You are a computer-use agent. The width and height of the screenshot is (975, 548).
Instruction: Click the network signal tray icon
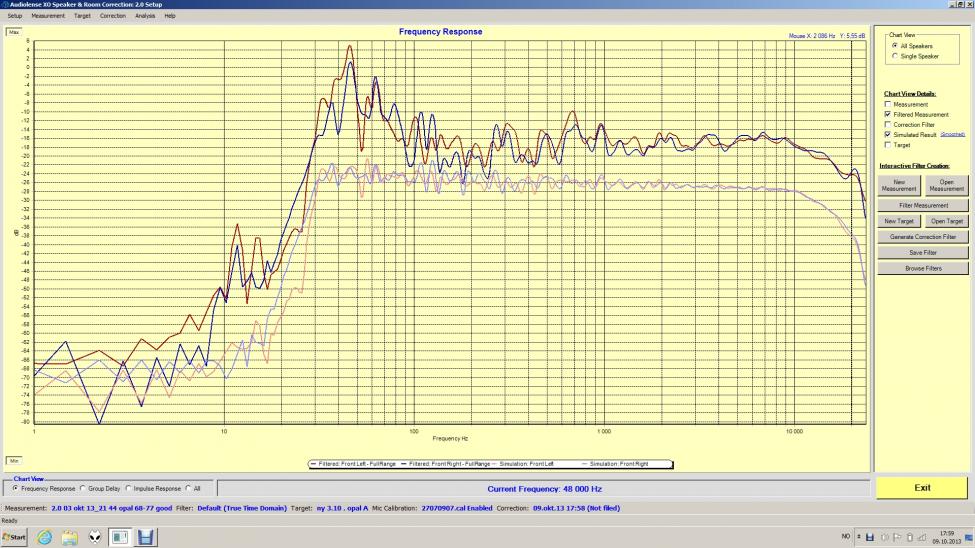[922, 537]
